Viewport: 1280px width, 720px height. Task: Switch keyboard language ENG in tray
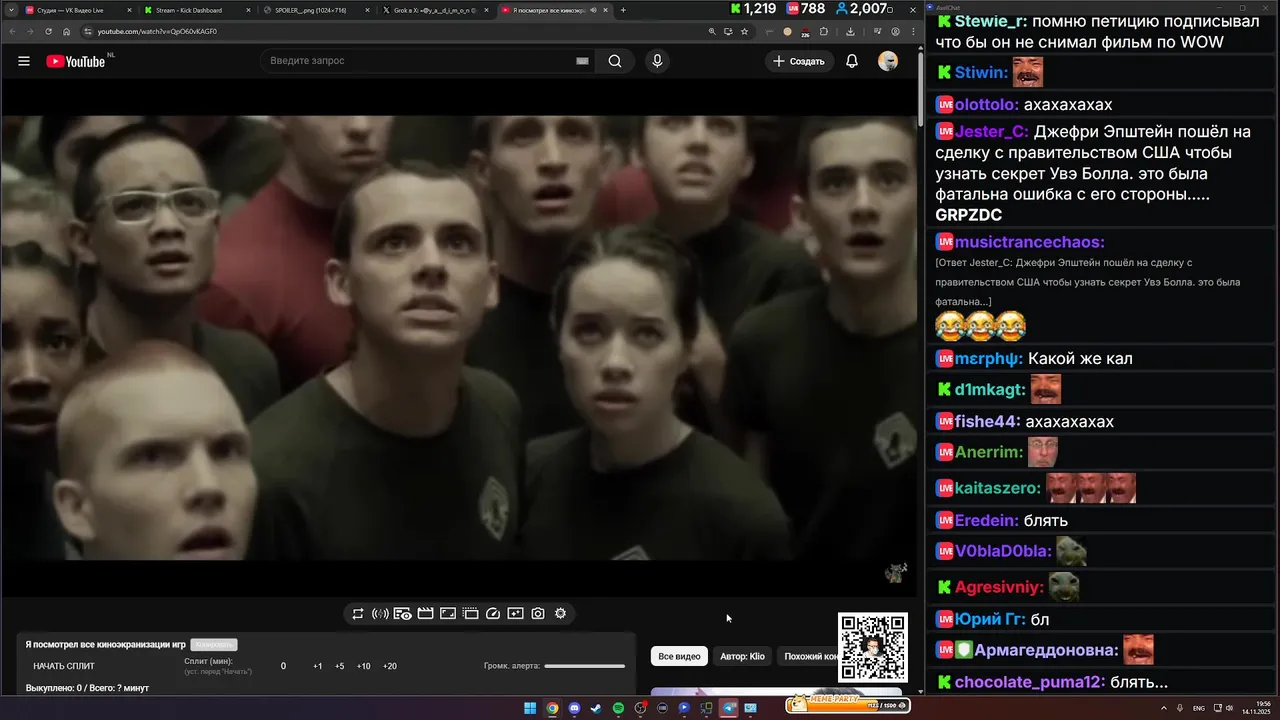click(1199, 708)
